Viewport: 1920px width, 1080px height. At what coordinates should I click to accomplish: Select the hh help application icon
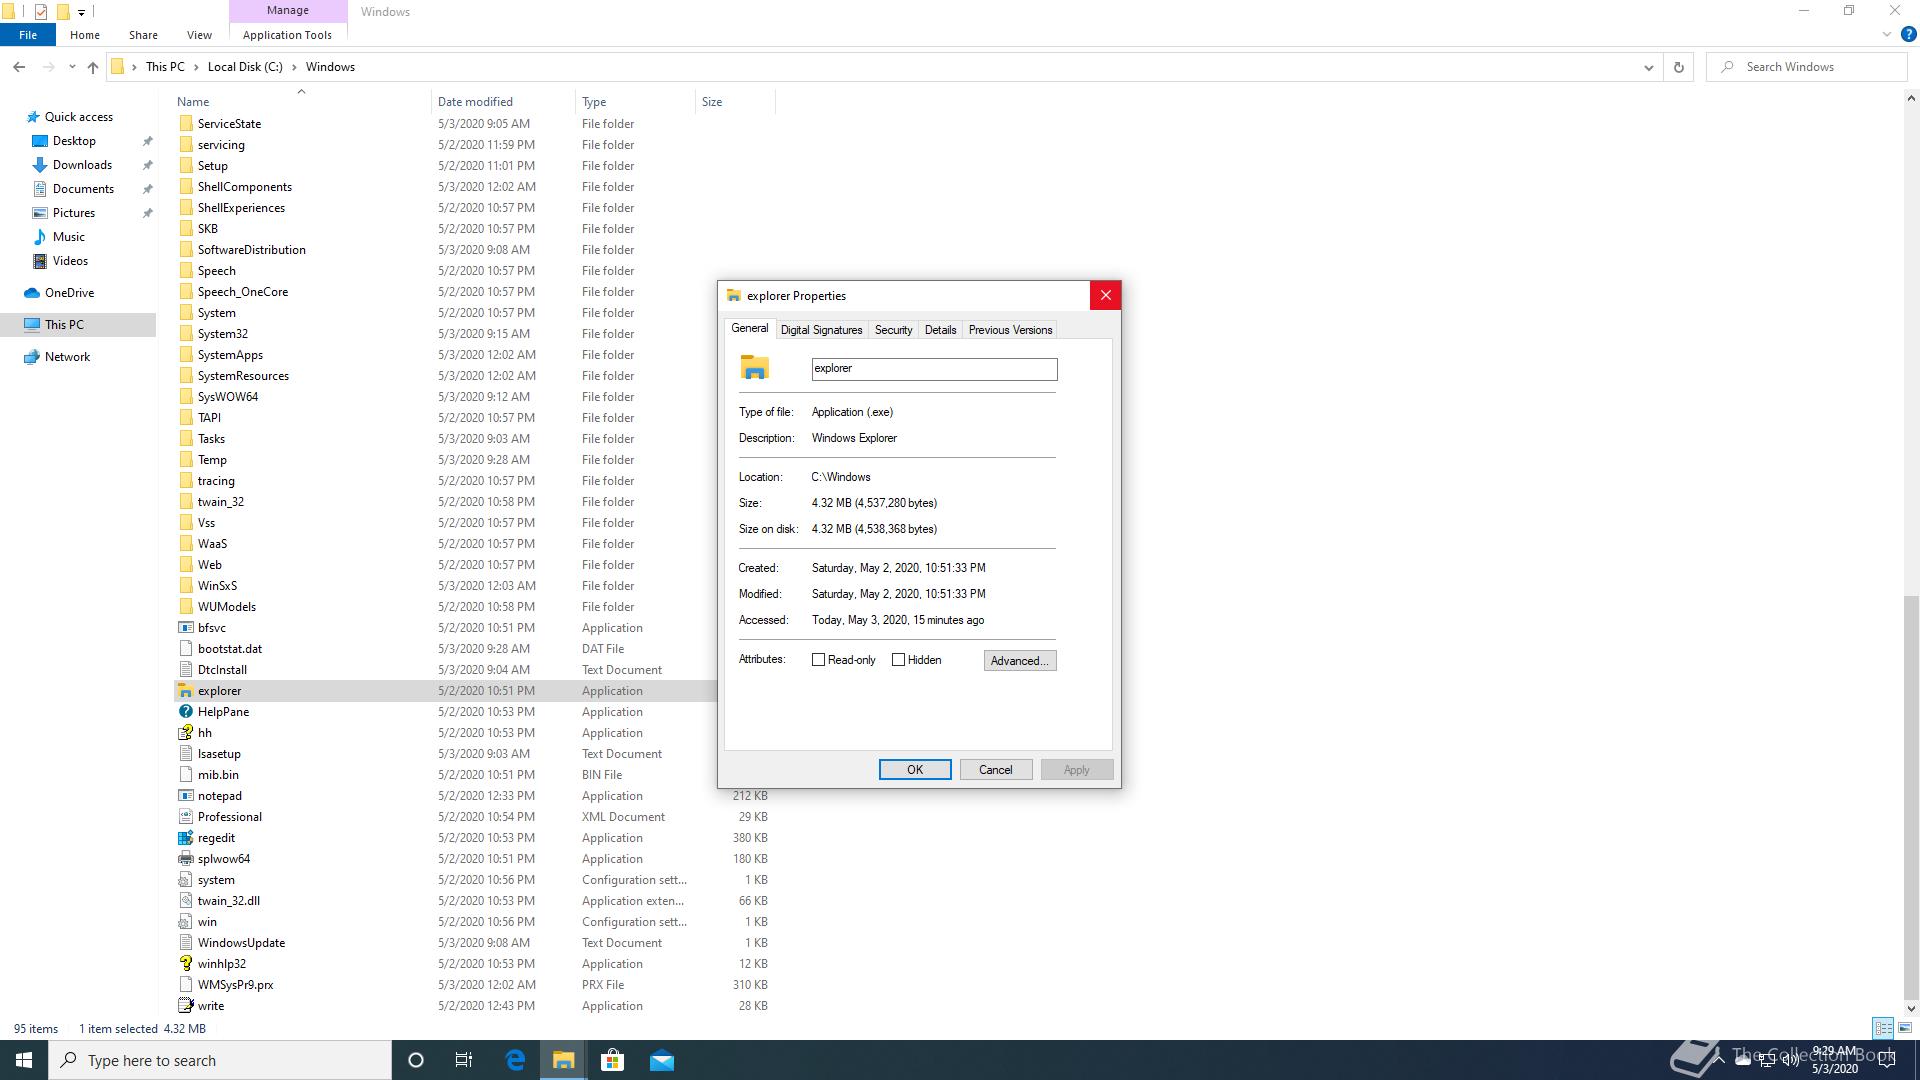(185, 733)
